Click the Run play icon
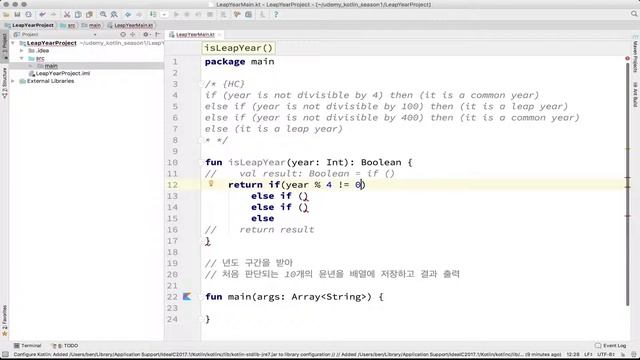 [x=176, y=15]
